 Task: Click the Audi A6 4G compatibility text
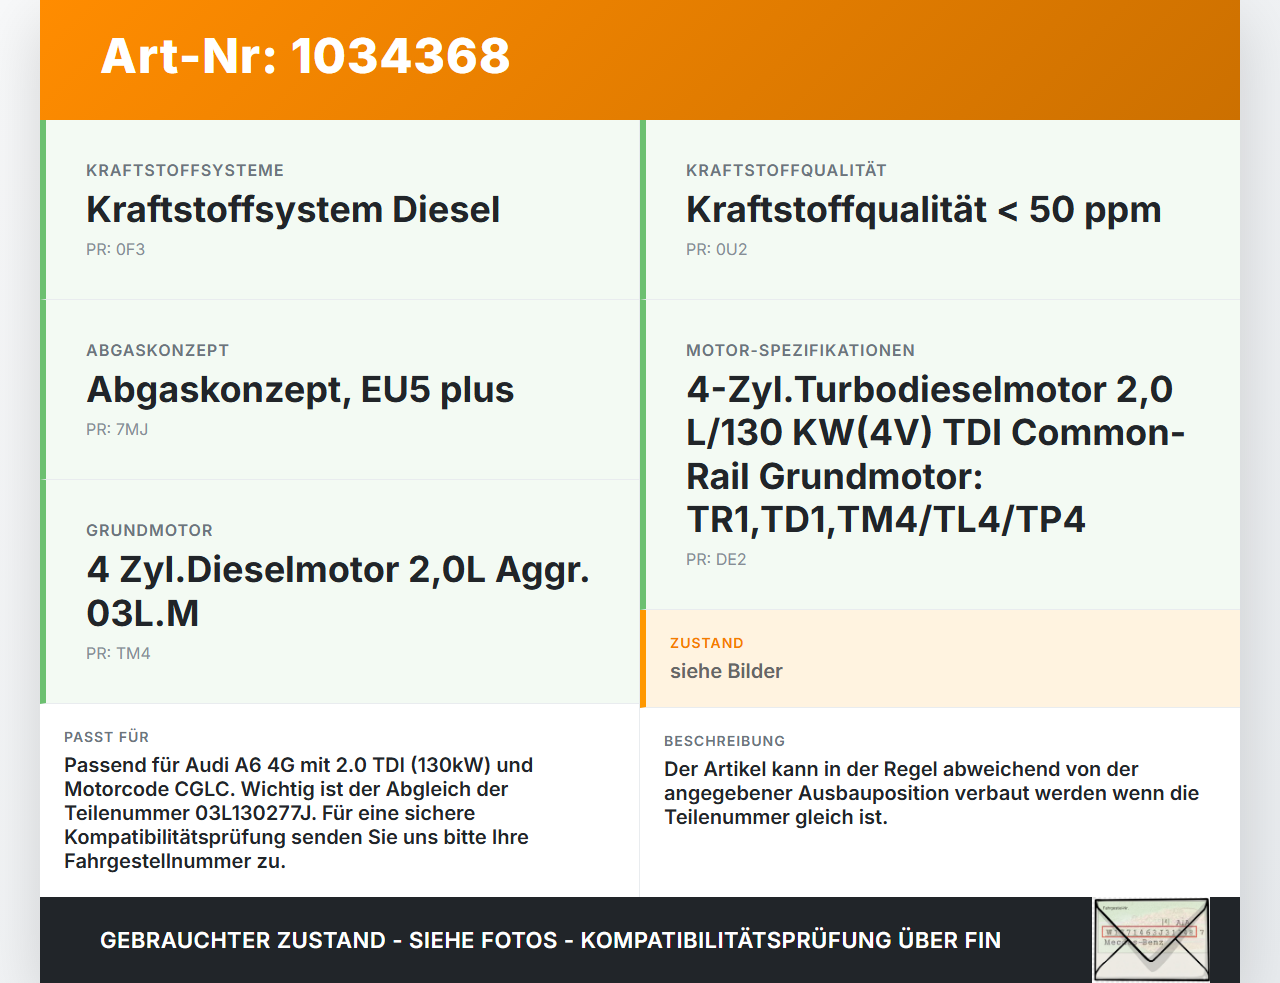(x=299, y=813)
